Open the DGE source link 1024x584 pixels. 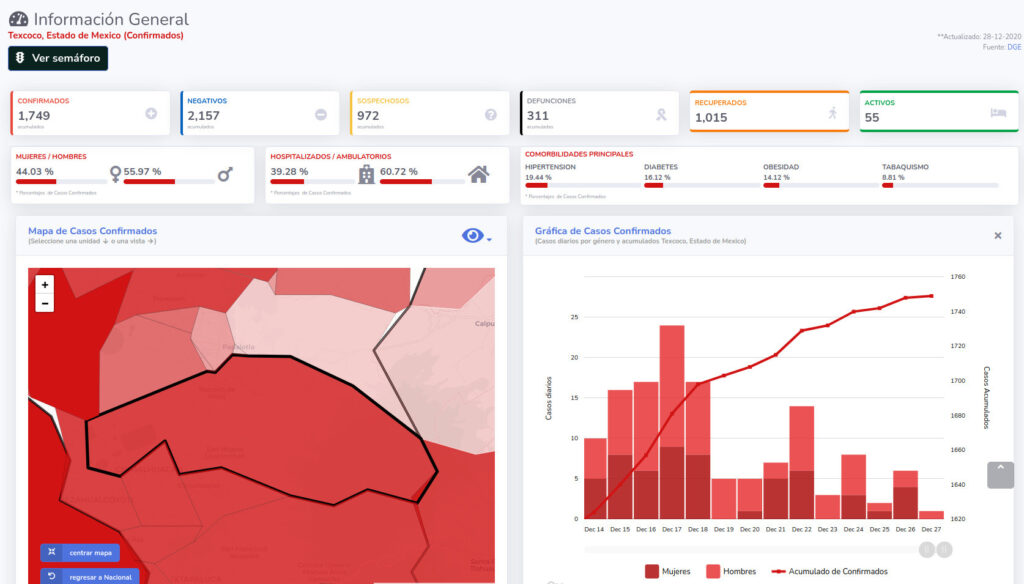1014,47
